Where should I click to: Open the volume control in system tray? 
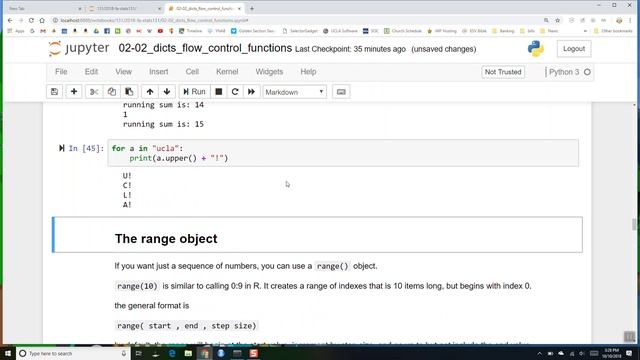tap(581, 353)
